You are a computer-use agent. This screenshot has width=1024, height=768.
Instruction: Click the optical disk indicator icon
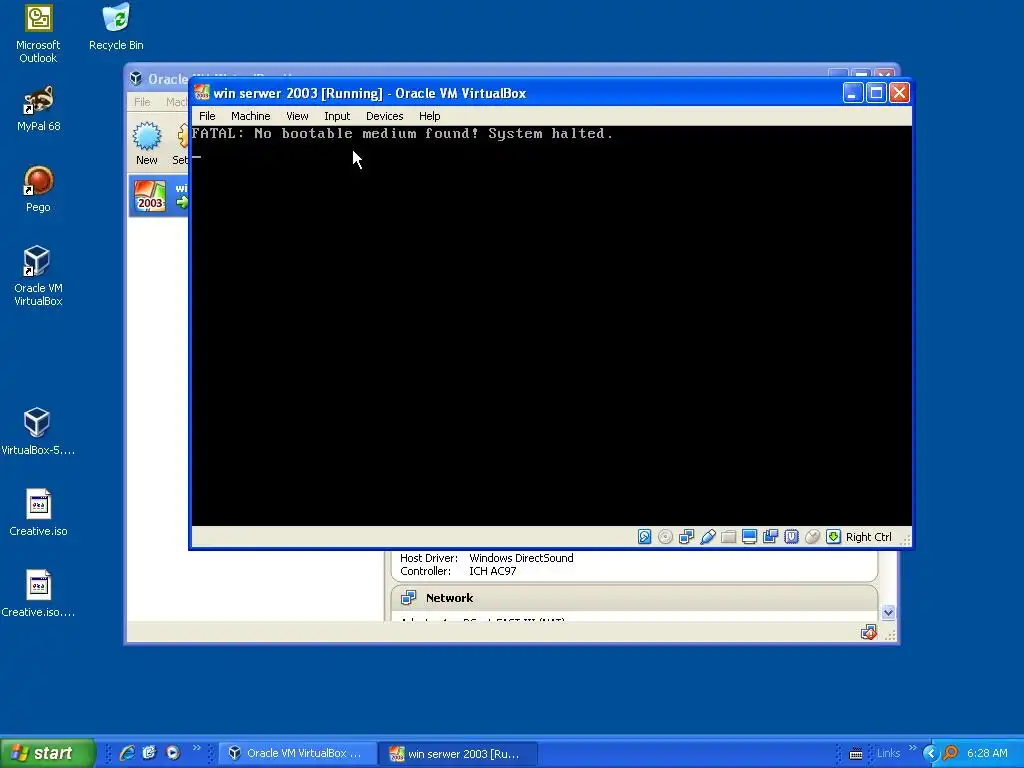click(x=665, y=537)
